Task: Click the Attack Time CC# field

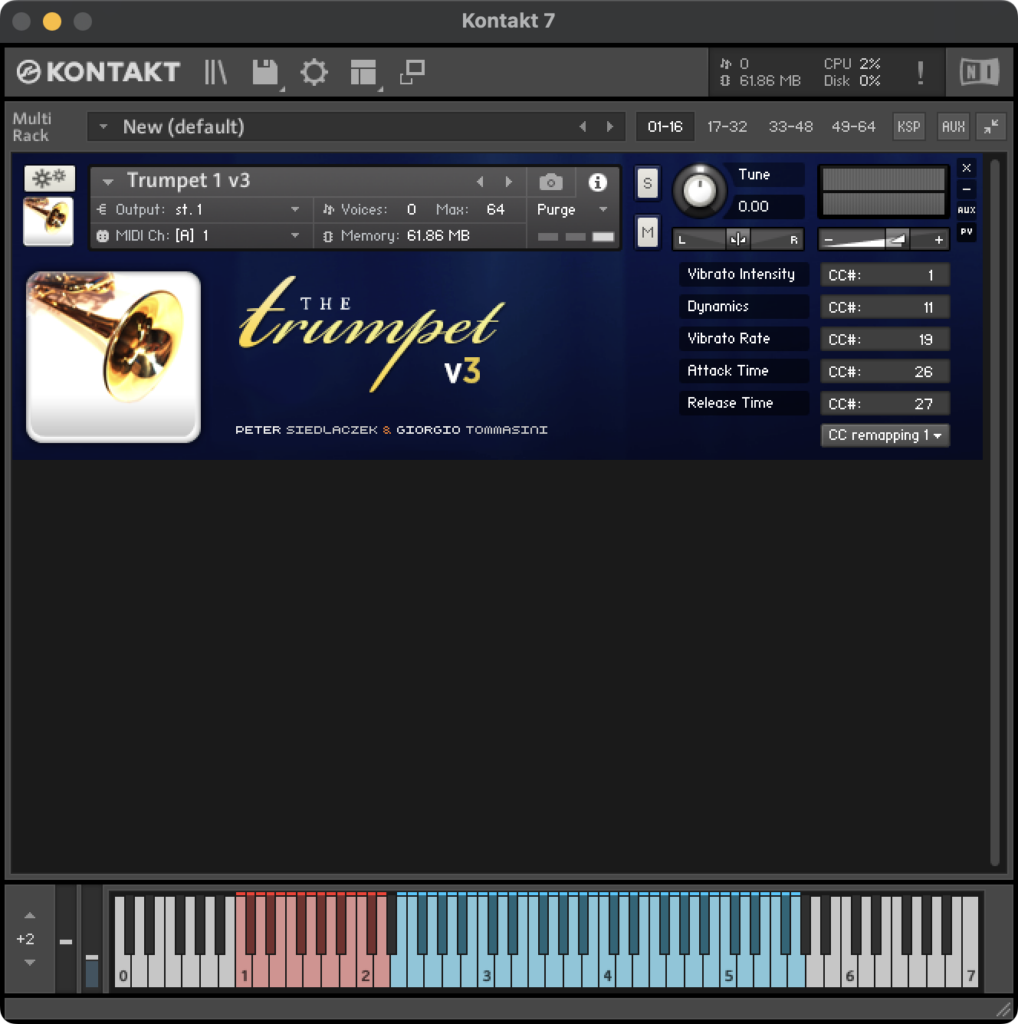Action: [x=884, y=372]
